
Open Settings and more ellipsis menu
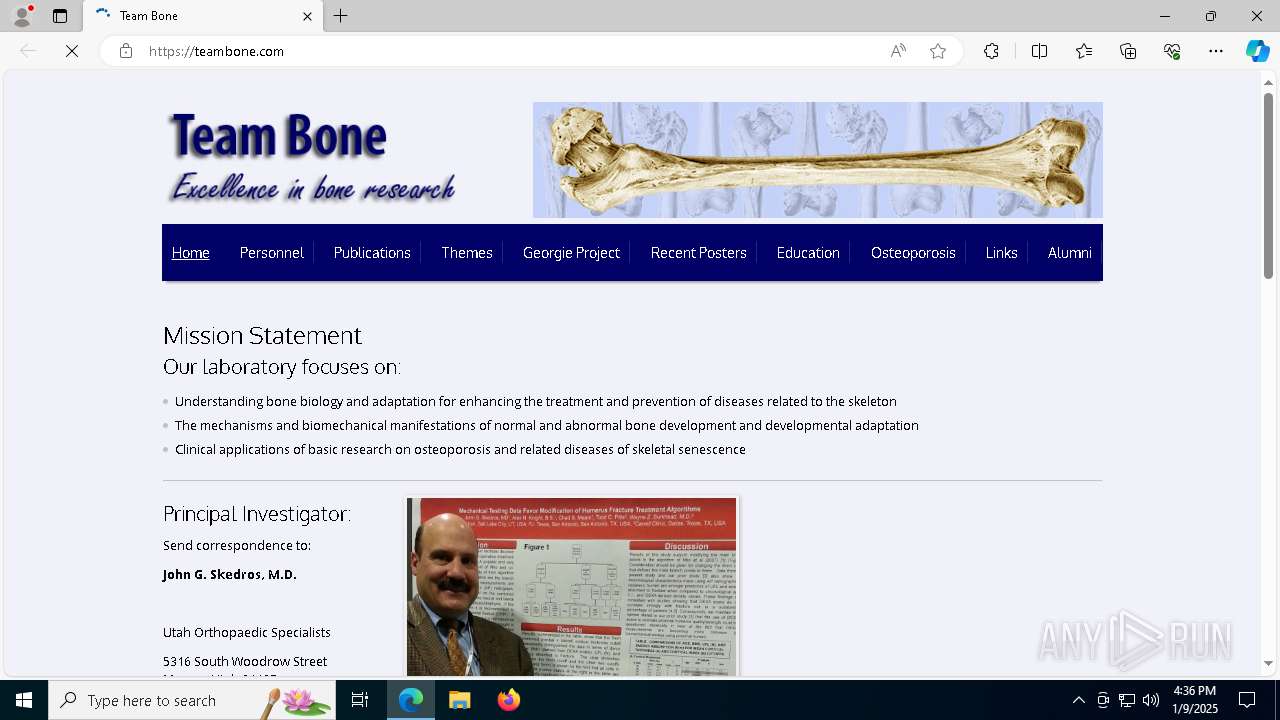pos(1216,51)
